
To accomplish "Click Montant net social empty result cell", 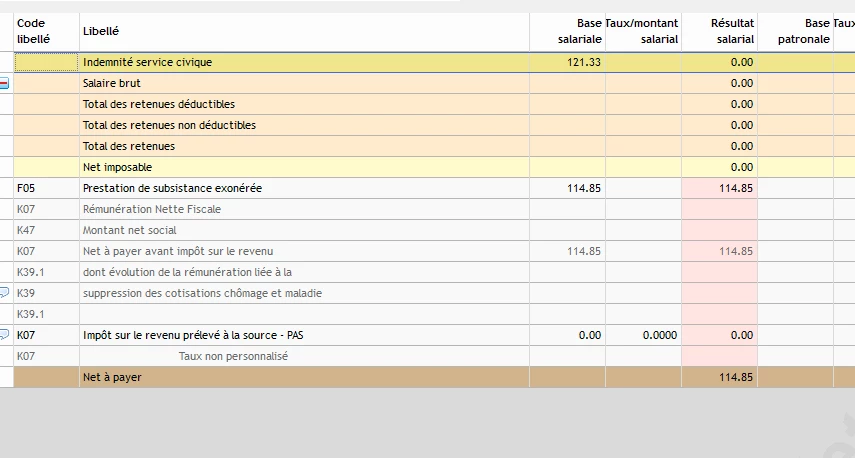I will point(719,230).
